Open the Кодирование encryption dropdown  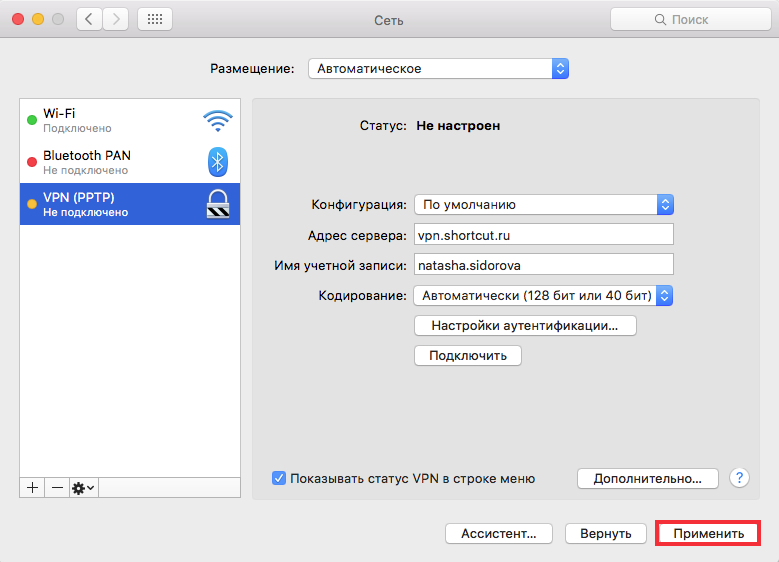tap(544, 296)
